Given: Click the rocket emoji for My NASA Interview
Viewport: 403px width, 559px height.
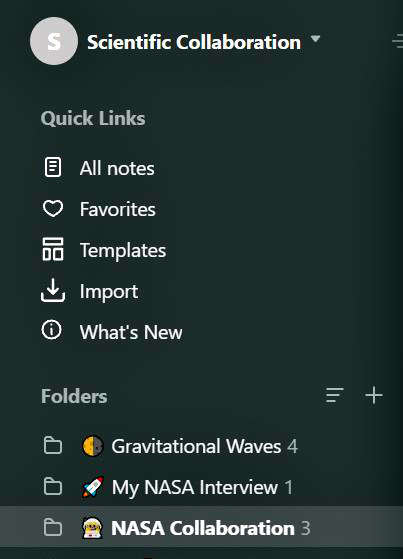Looking at the screenshot, I should point(93,487).
